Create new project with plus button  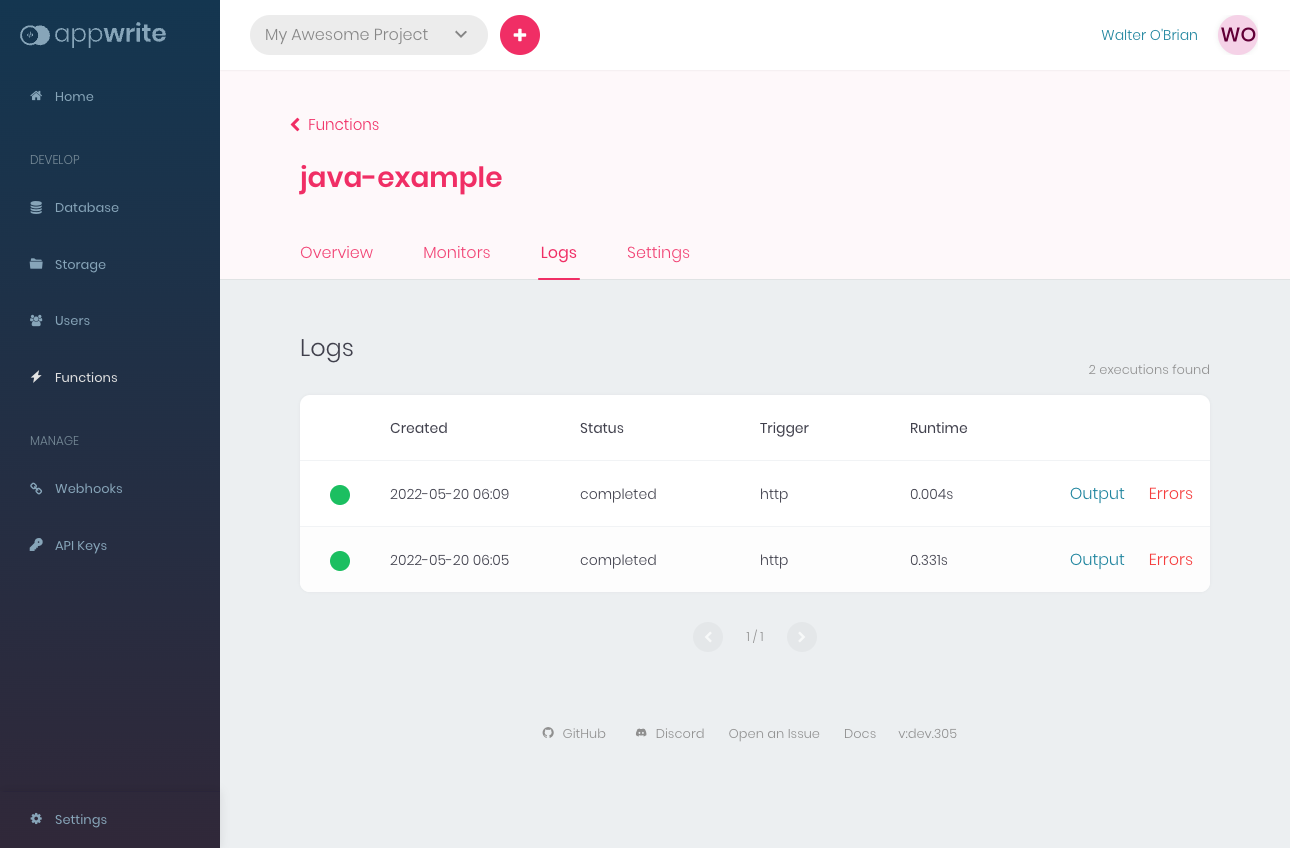tap(519, 34)
